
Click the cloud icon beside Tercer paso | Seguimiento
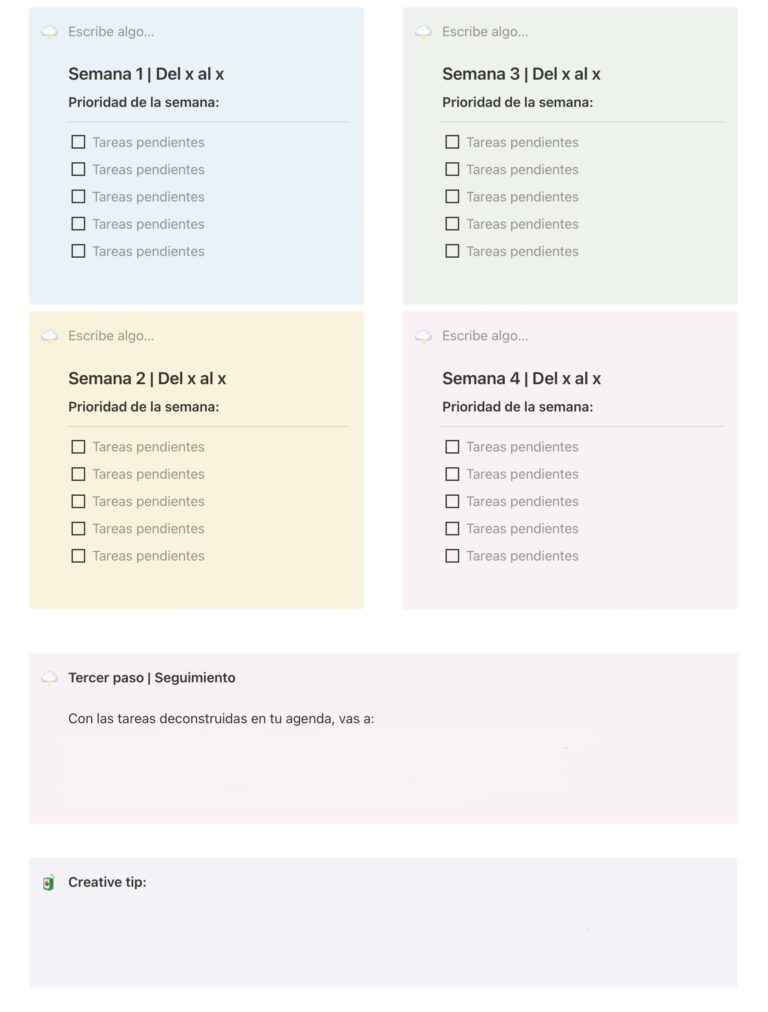click(49, 678)
